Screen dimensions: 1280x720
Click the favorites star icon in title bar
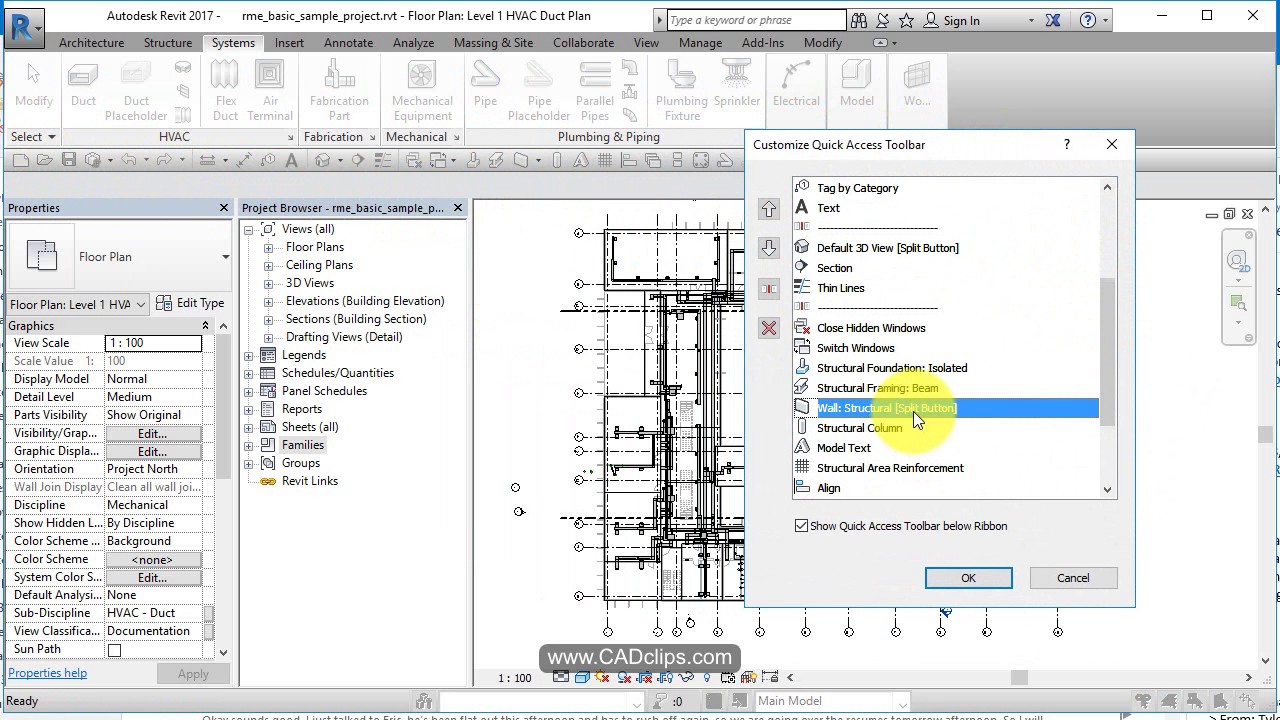click(906, 20)
